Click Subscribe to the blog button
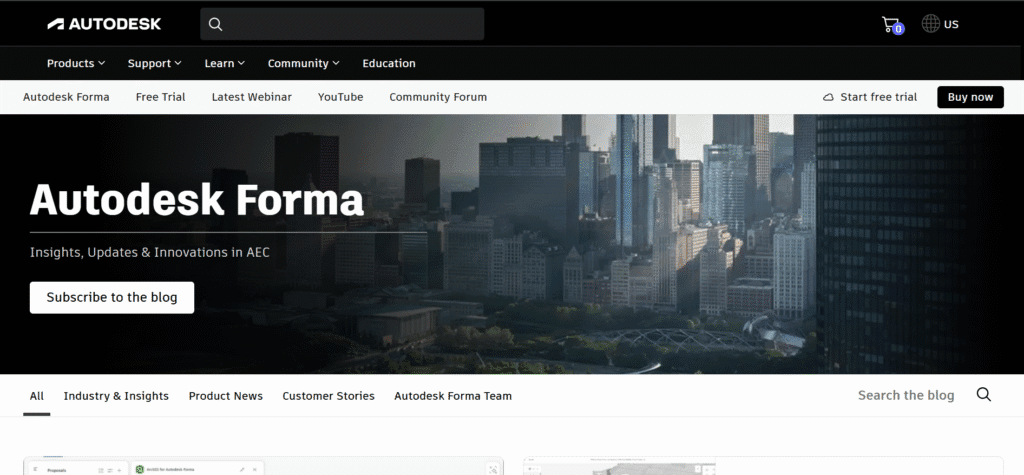 click(112, 297)
